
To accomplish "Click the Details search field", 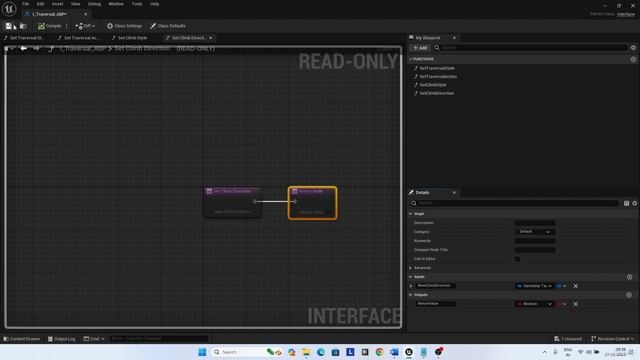I will [x=515, y=203].
